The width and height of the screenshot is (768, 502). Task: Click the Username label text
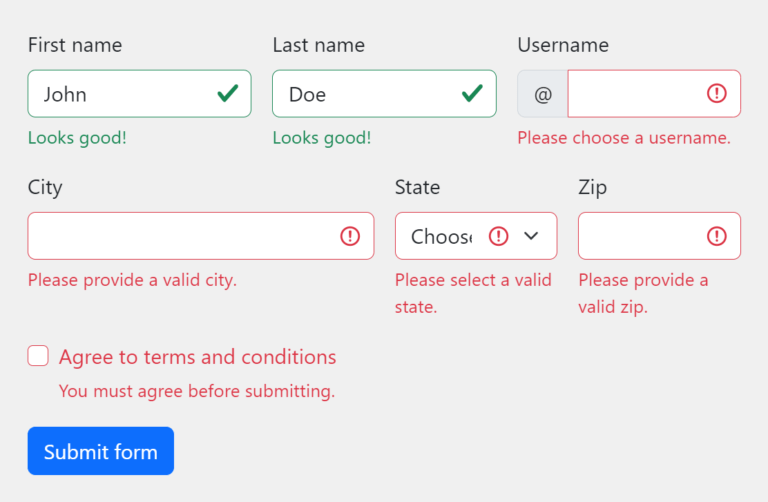point(563,45)
